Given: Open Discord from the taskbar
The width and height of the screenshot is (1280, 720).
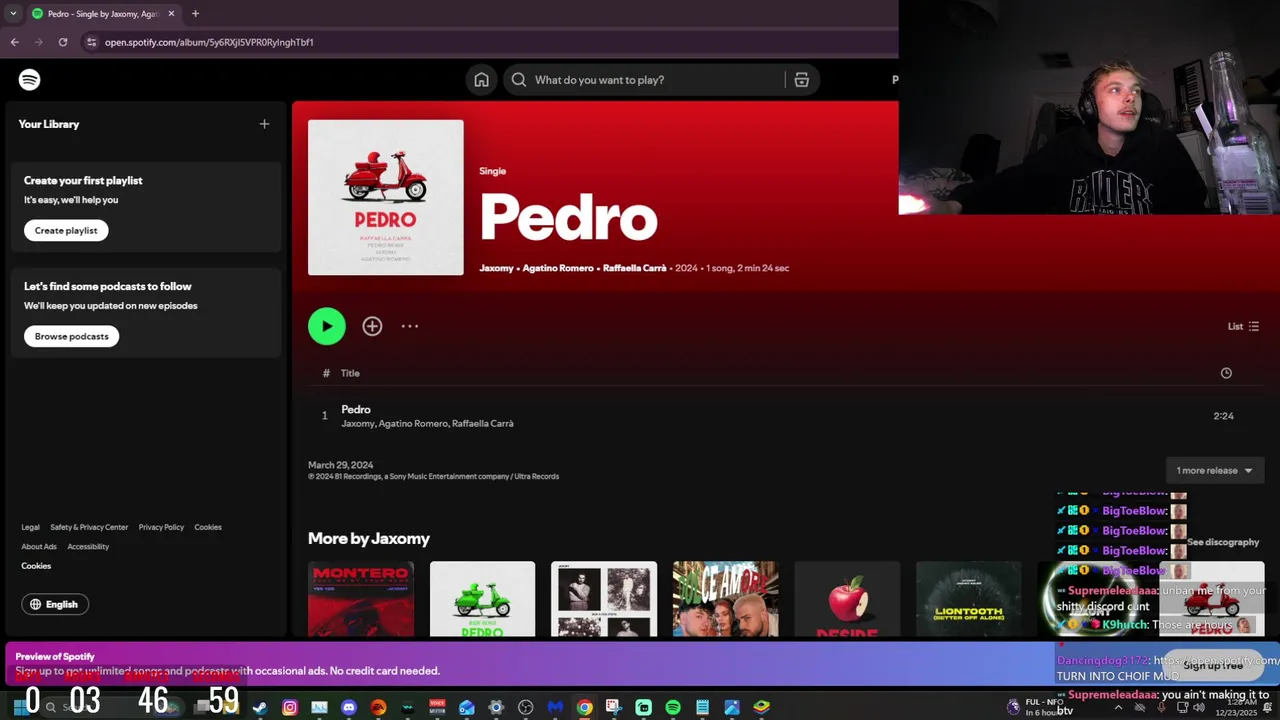Looking at the screenshot, I should click(349, 707).
